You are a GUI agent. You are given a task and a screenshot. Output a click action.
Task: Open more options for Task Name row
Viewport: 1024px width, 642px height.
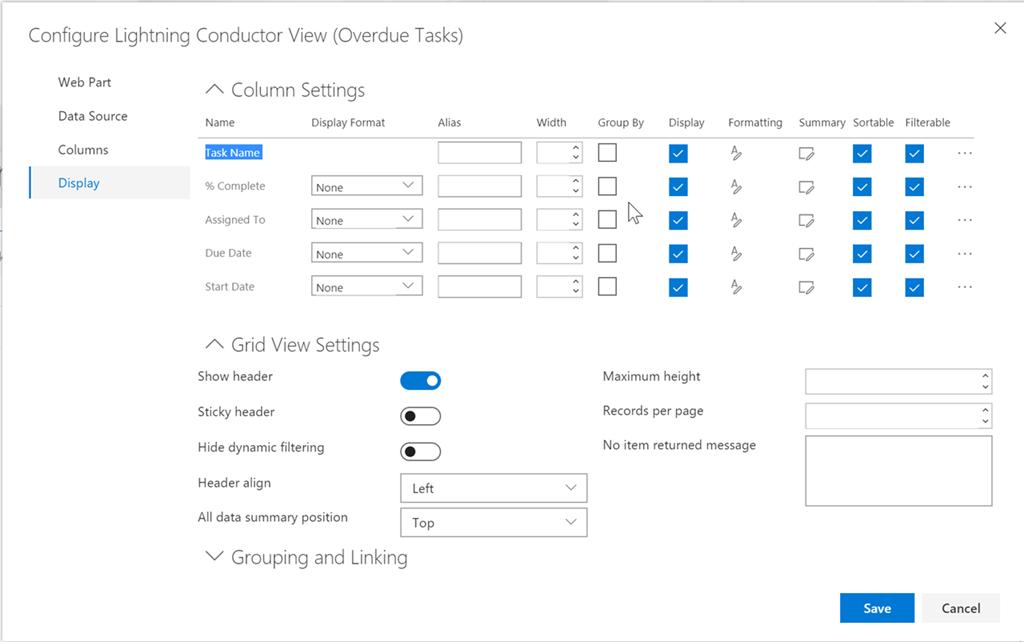[965, 153]
